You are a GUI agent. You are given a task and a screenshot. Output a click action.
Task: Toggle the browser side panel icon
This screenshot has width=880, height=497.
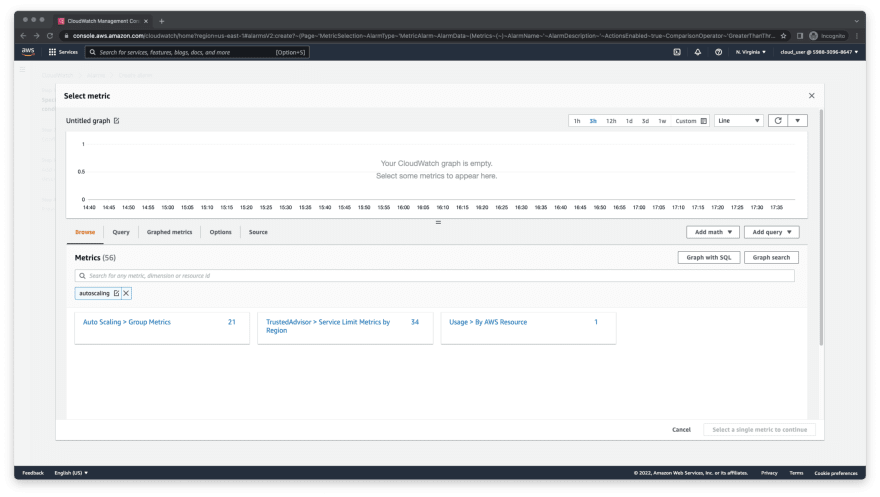tap(800, 36)
